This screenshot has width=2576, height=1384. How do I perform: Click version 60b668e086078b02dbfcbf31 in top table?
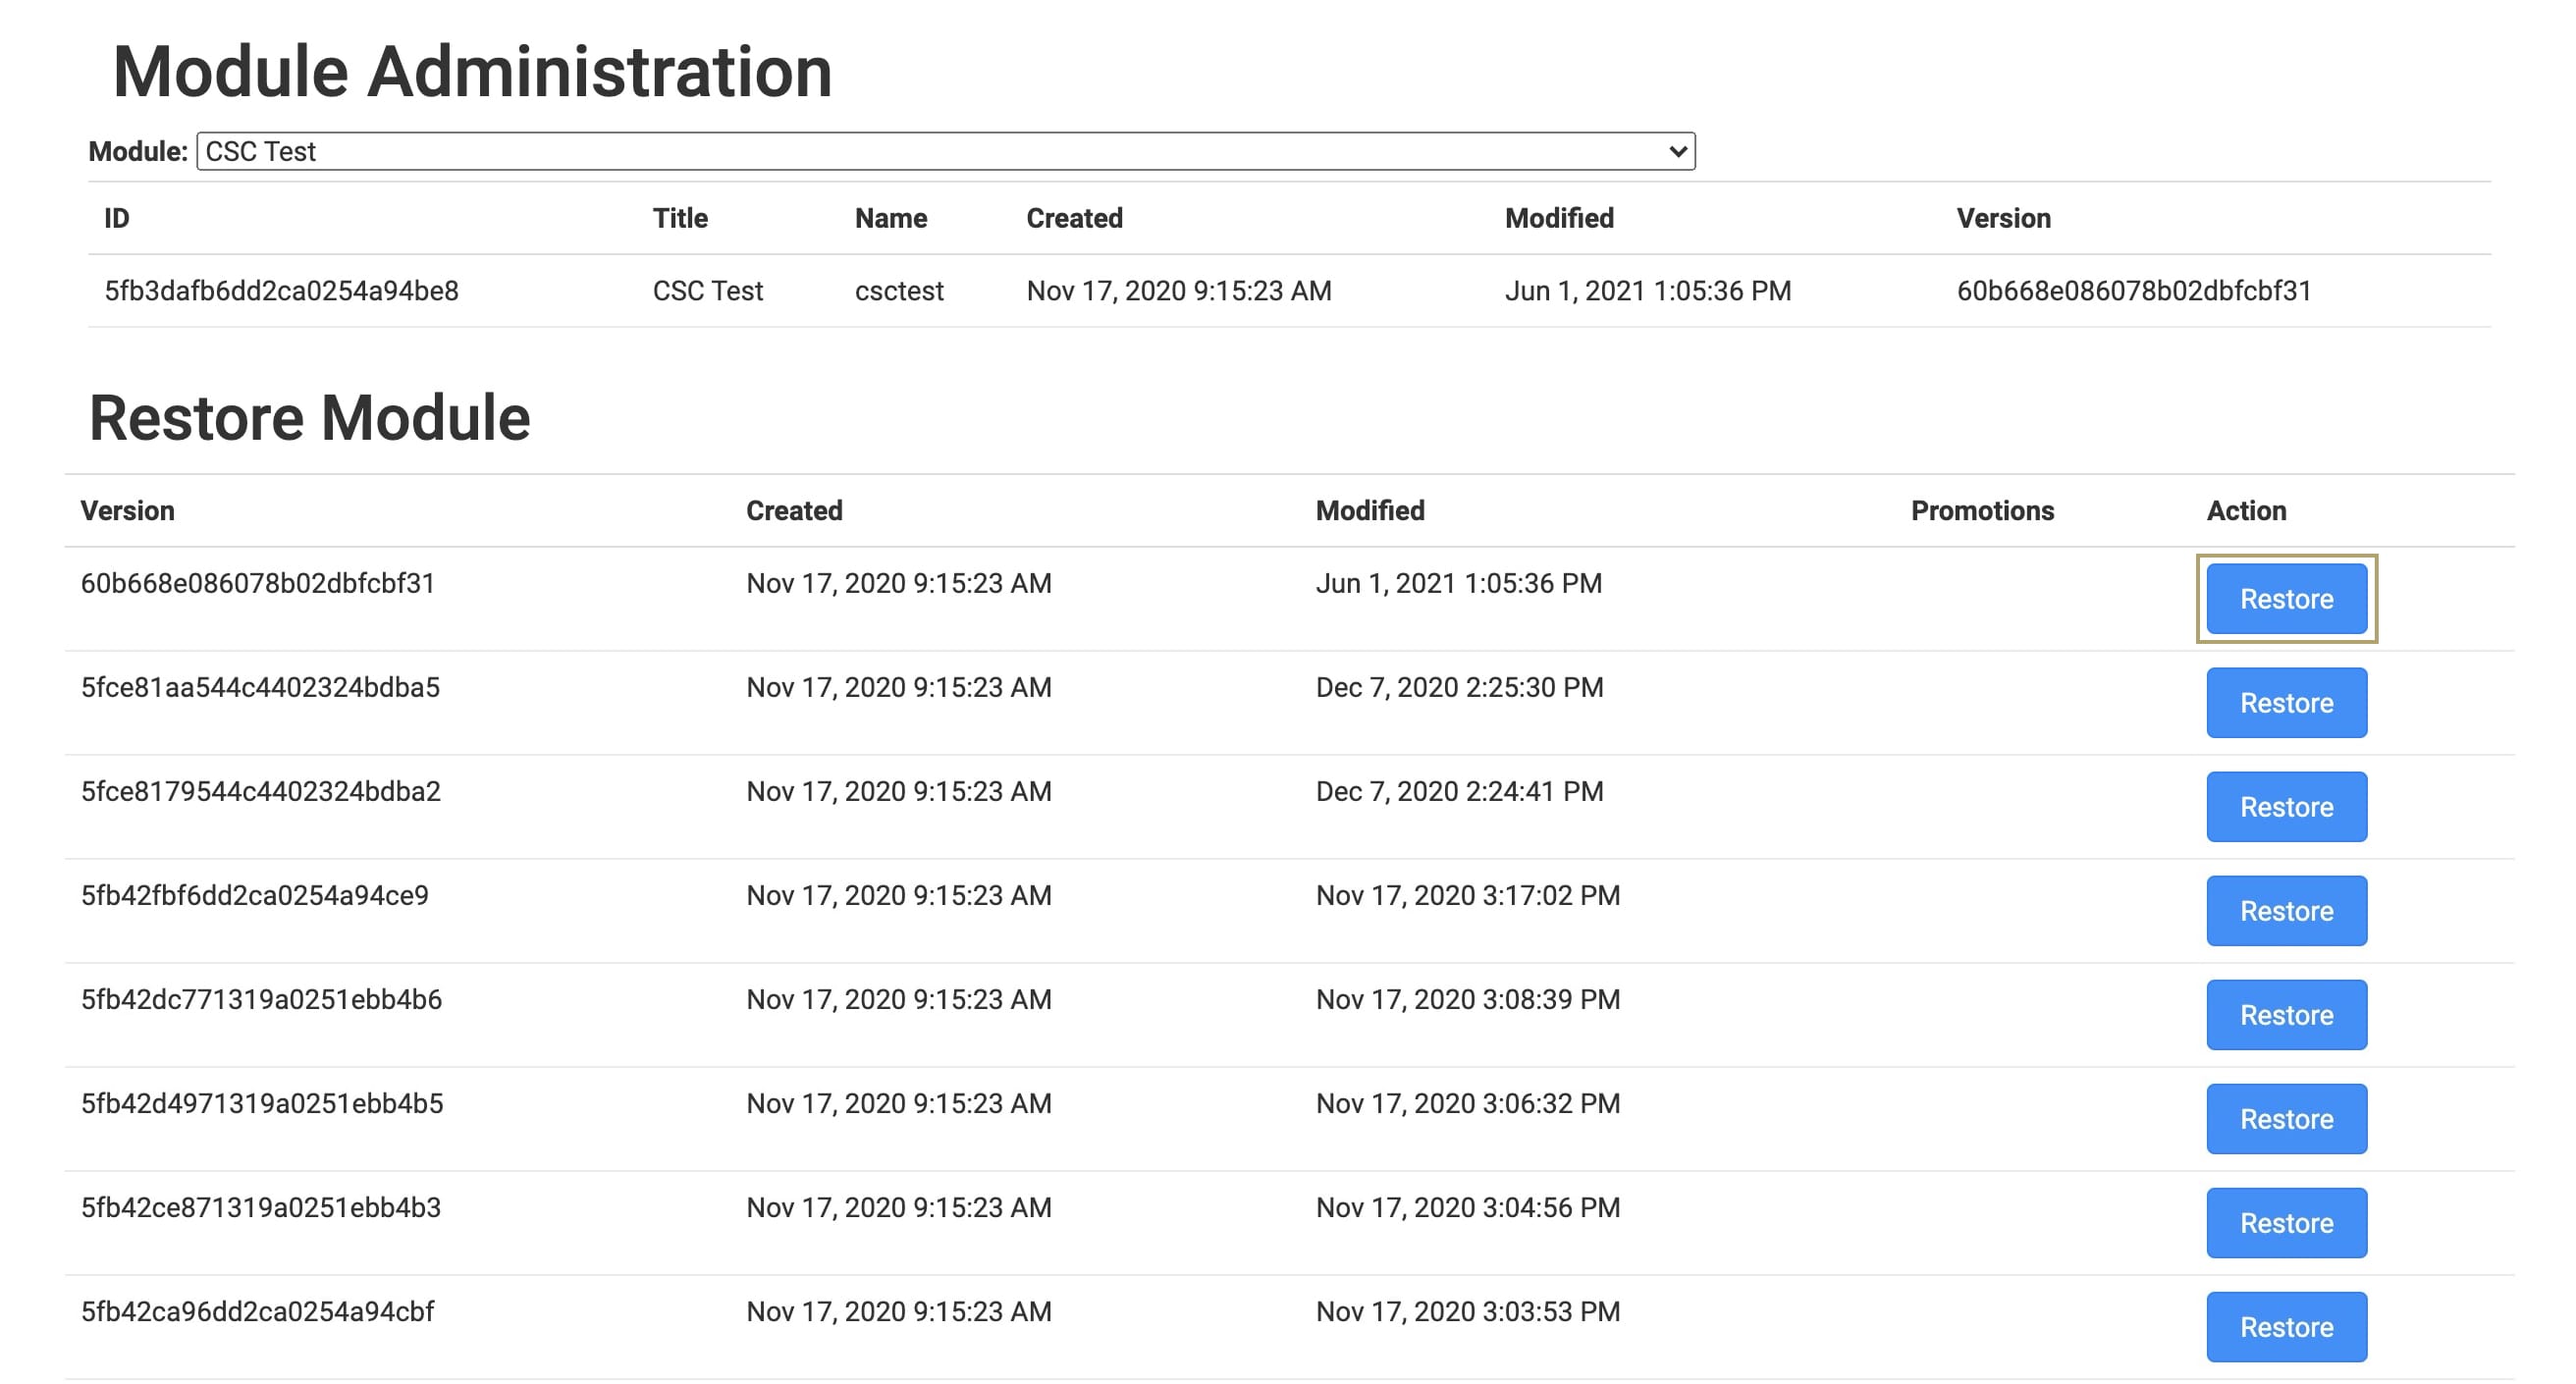(2134, 291)
